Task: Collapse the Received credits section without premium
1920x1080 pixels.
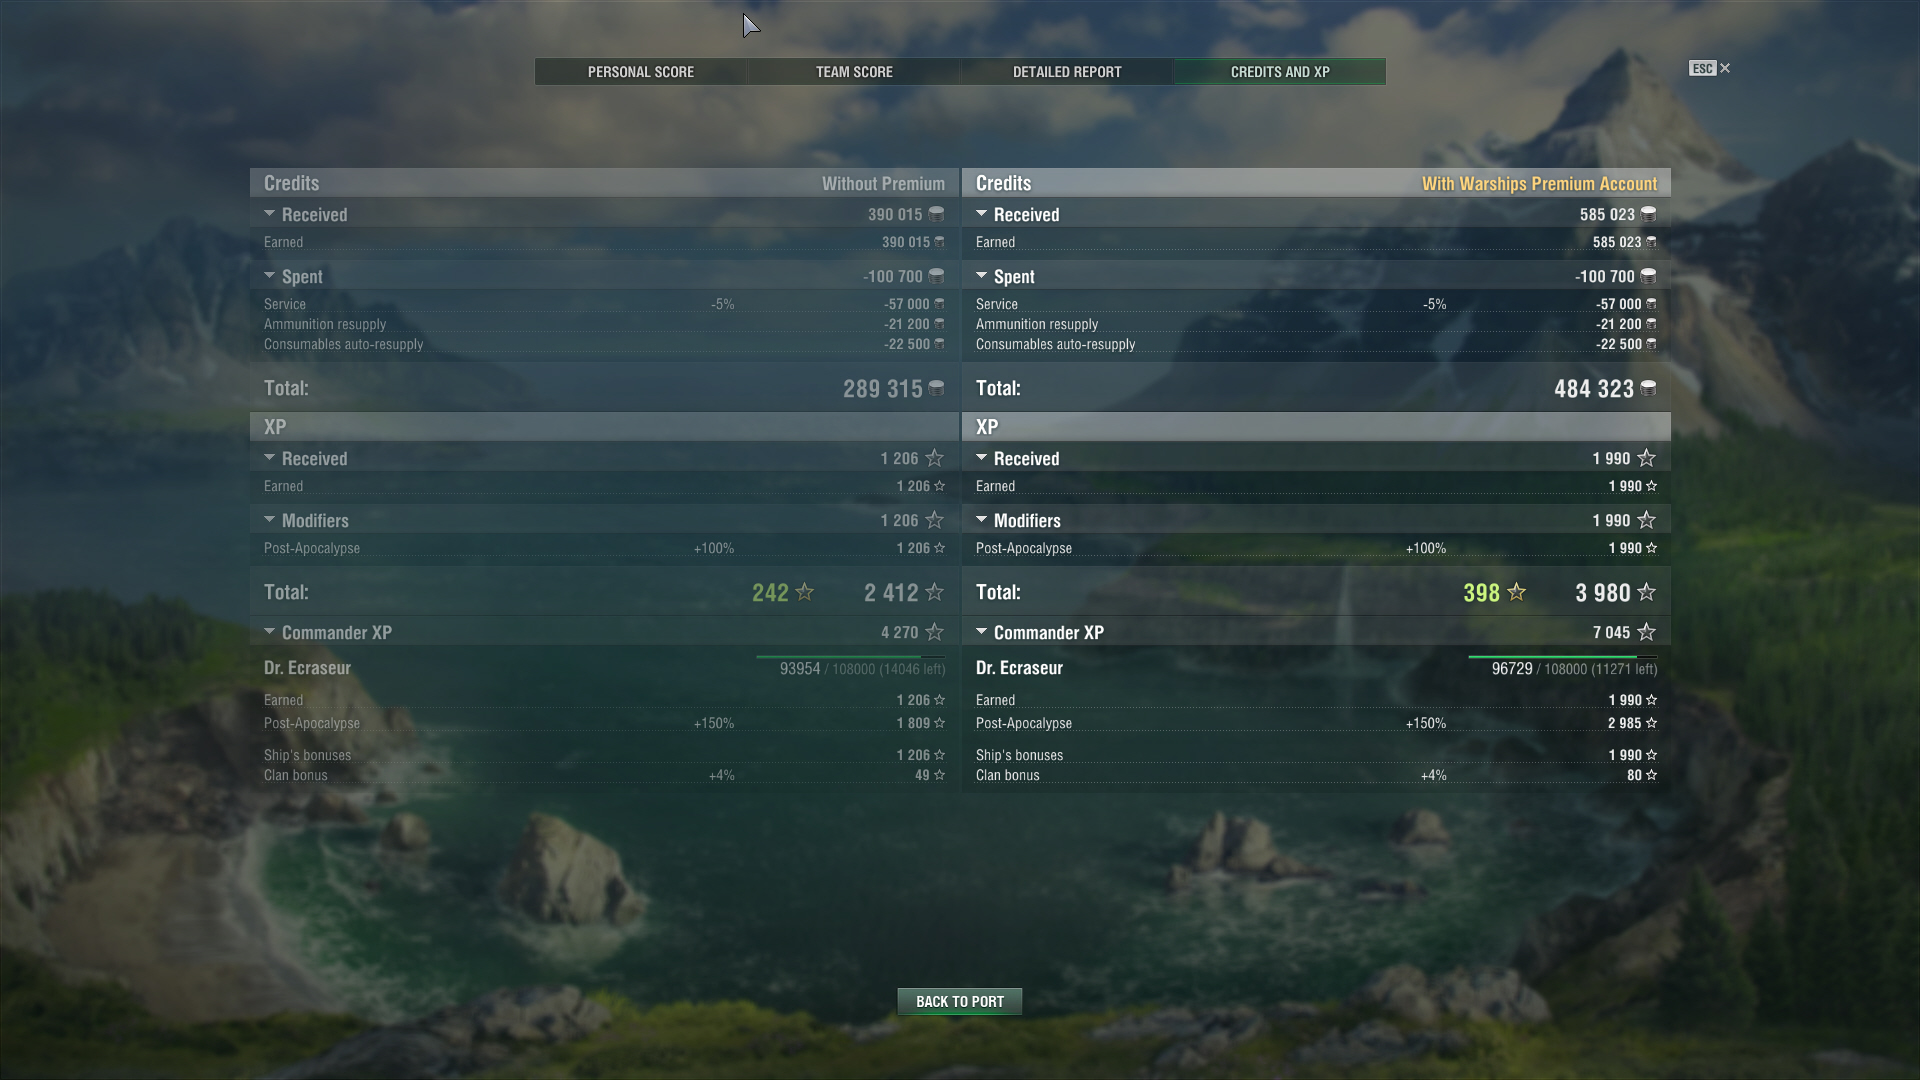Action: [269, 214]
